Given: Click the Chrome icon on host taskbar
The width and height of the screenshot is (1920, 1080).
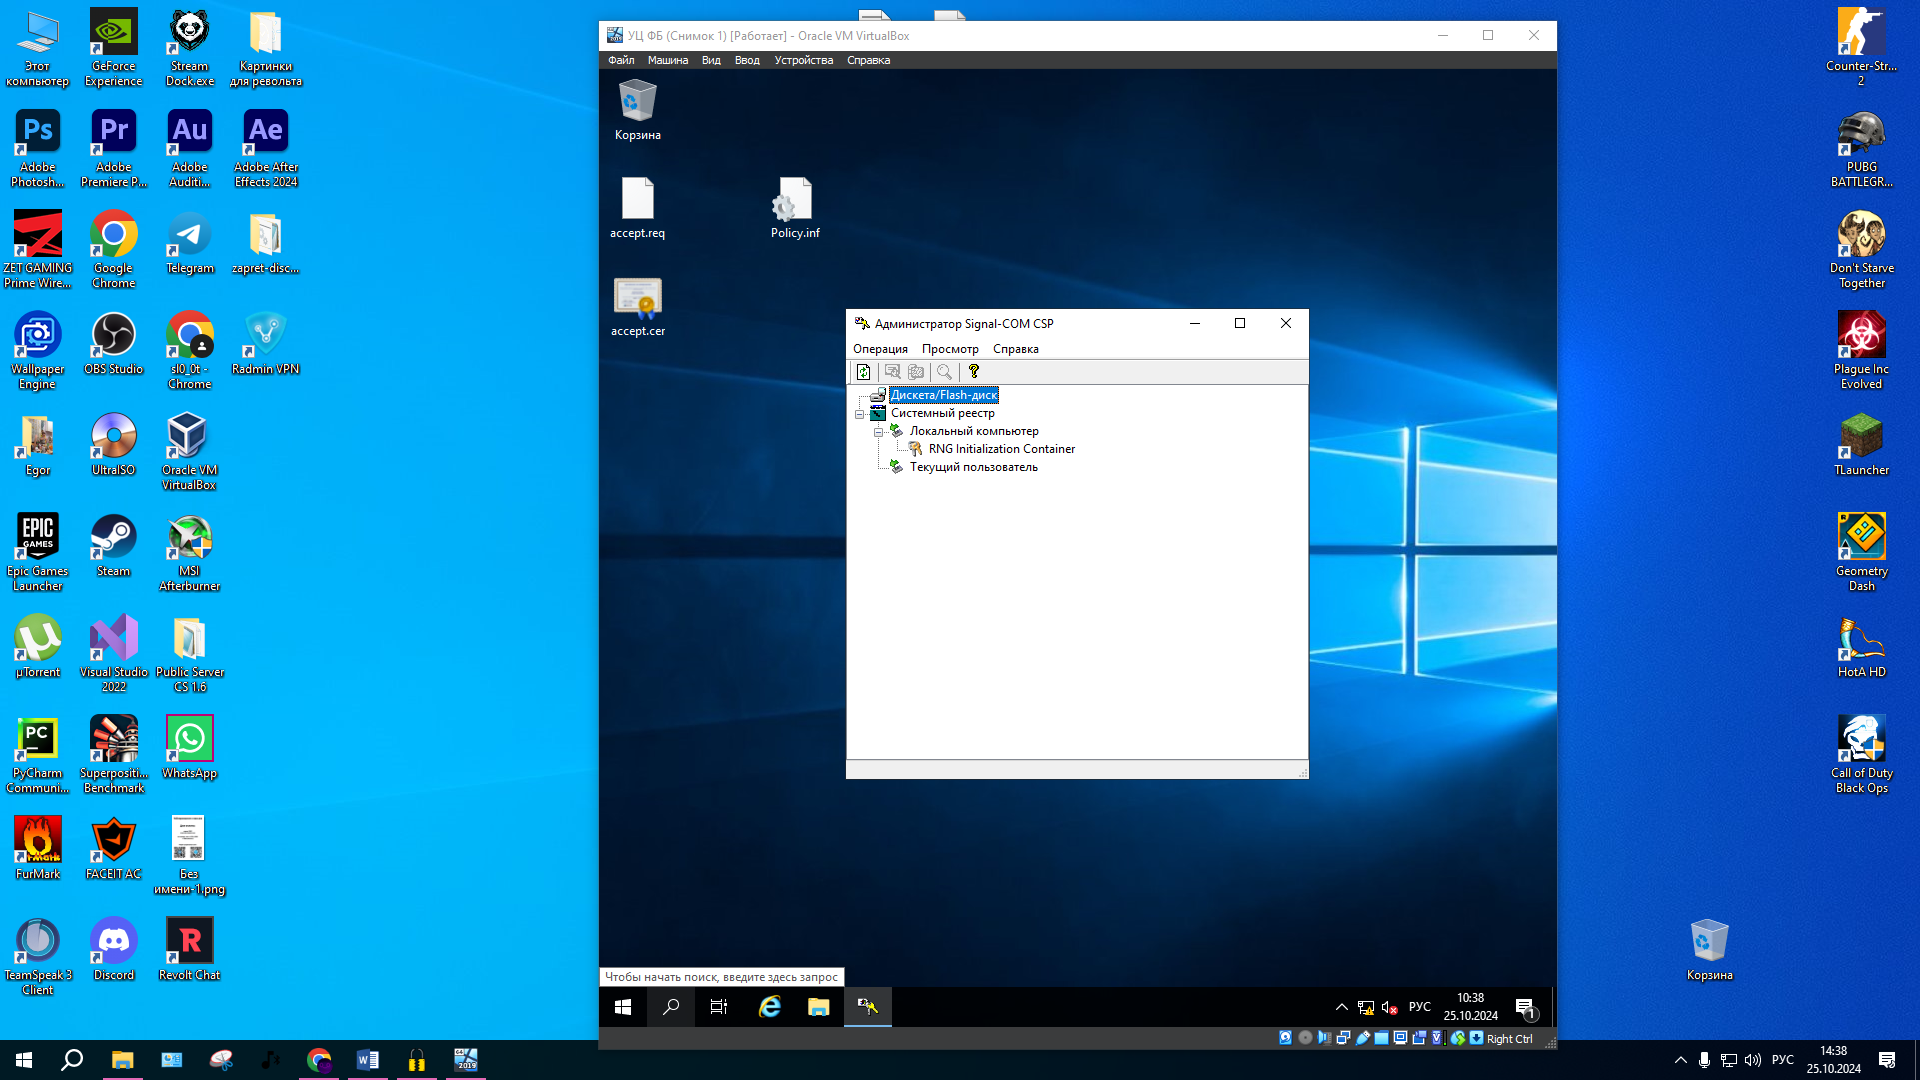Looking at the screenshot, I should (319, 1060).
